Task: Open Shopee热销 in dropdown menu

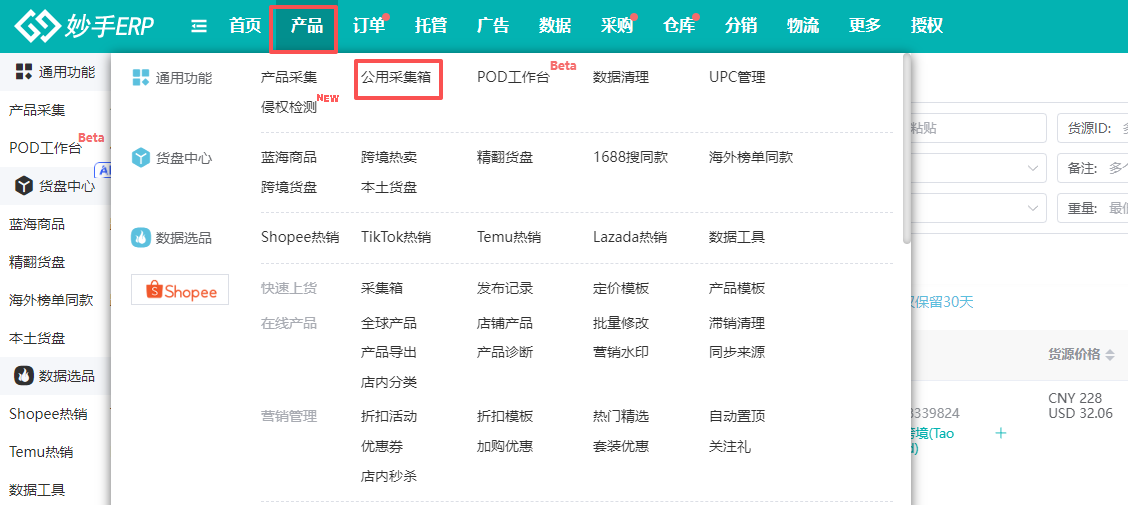Action: (300, 237)
